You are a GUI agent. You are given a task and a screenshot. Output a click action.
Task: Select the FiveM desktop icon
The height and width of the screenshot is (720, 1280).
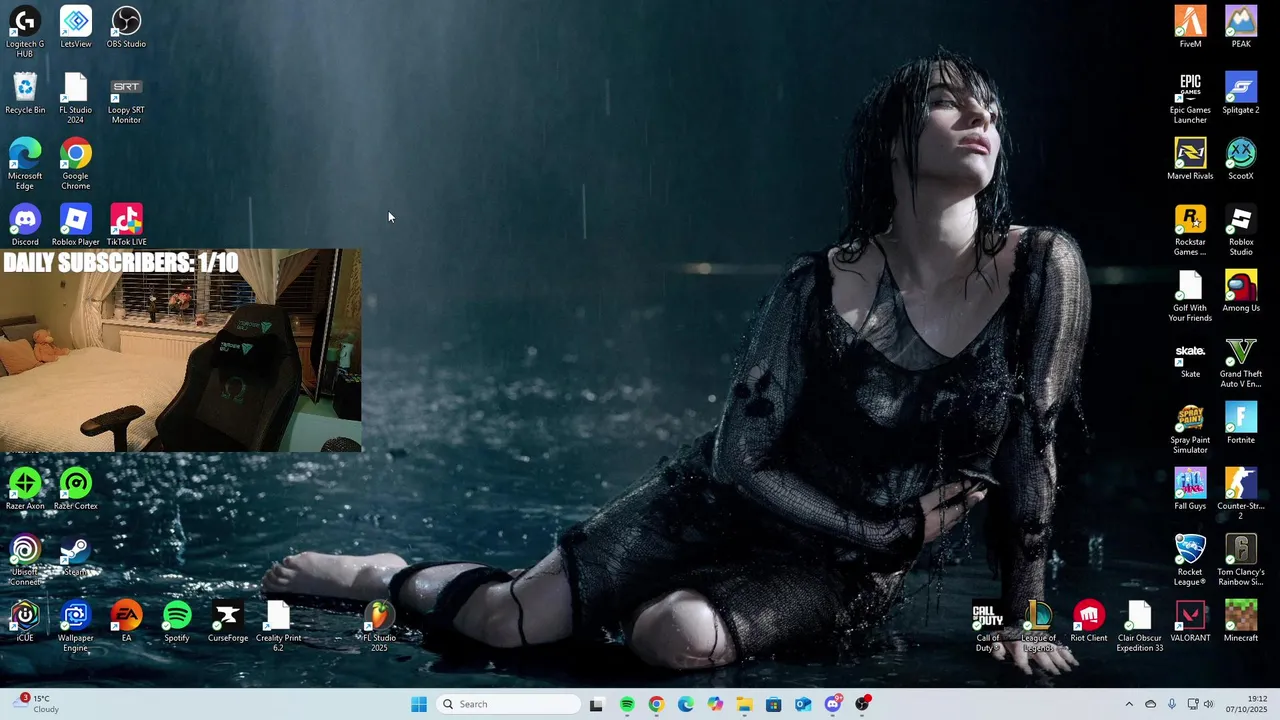coord(1190,28)
